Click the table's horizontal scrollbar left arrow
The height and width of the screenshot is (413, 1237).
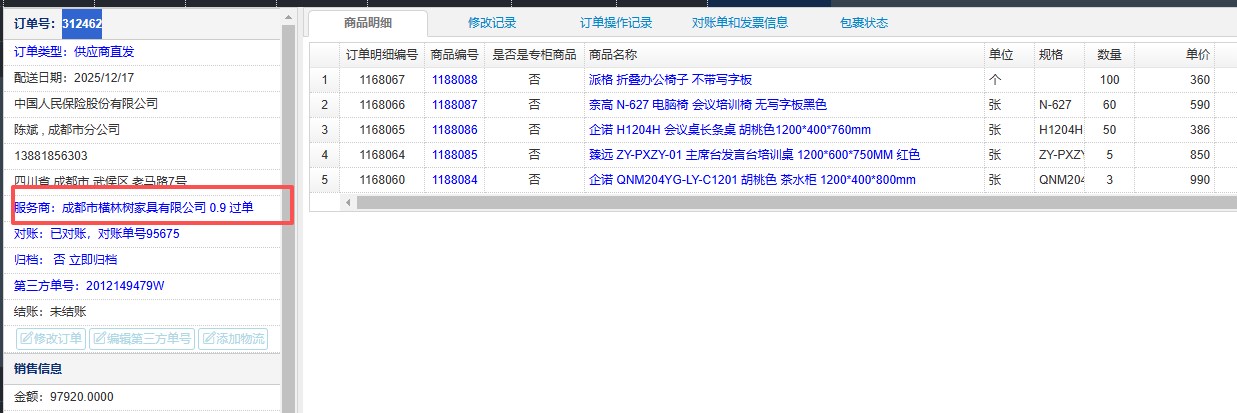pyautogui.click(x=349, y=202)
